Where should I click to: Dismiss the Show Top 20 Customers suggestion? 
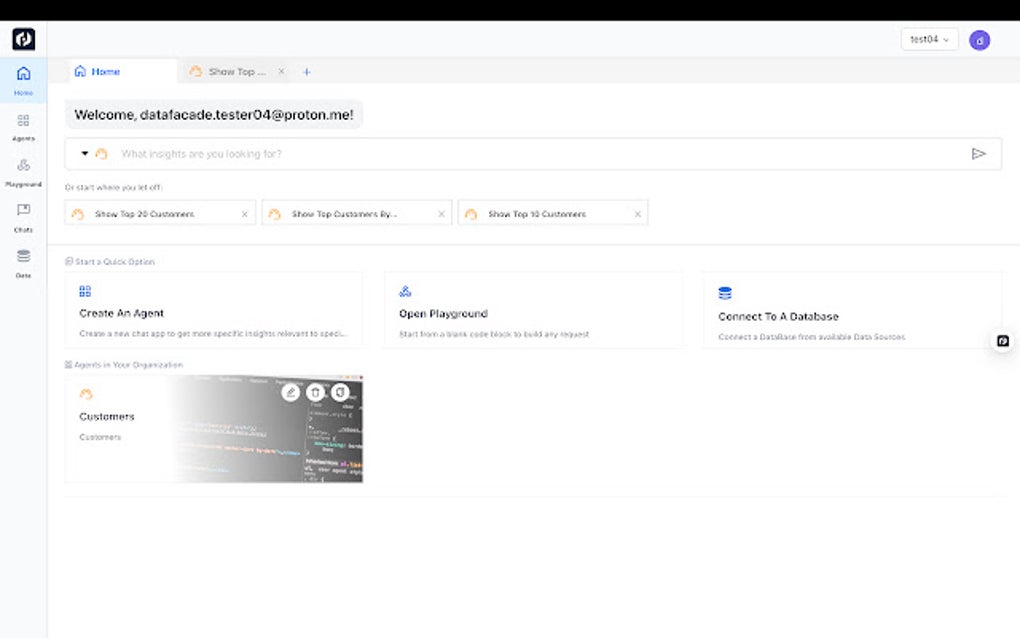click(x=246, y=213)
